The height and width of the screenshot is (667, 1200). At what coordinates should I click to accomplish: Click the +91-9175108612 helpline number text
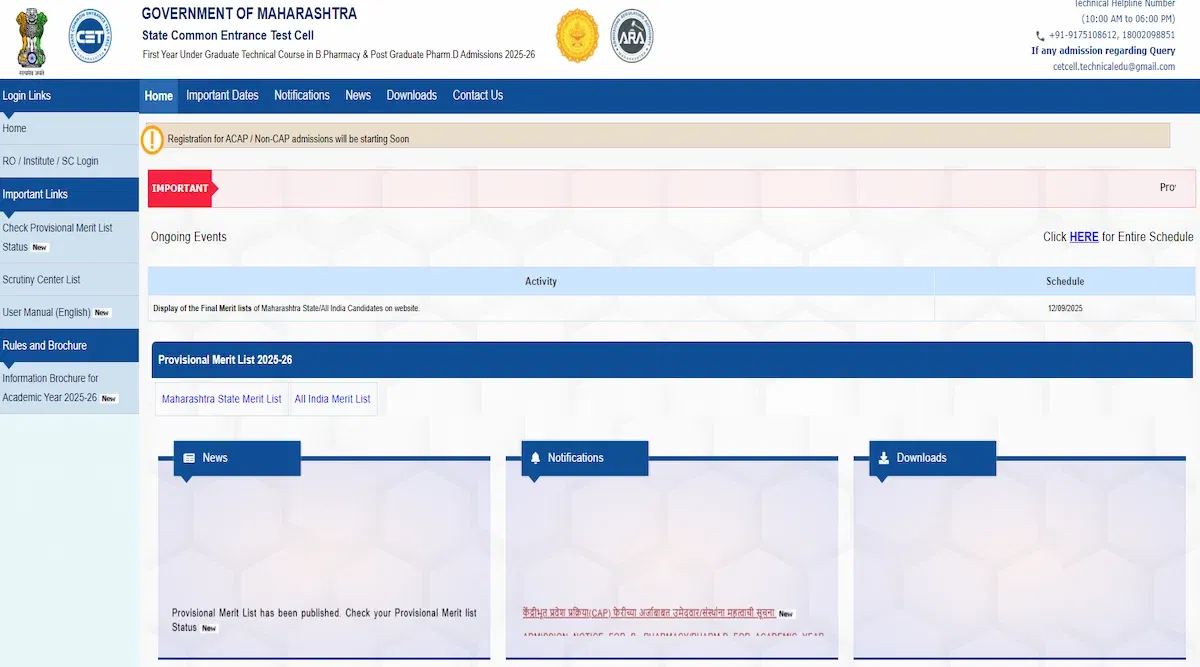pyautogui.click(x=1084, y=35)
